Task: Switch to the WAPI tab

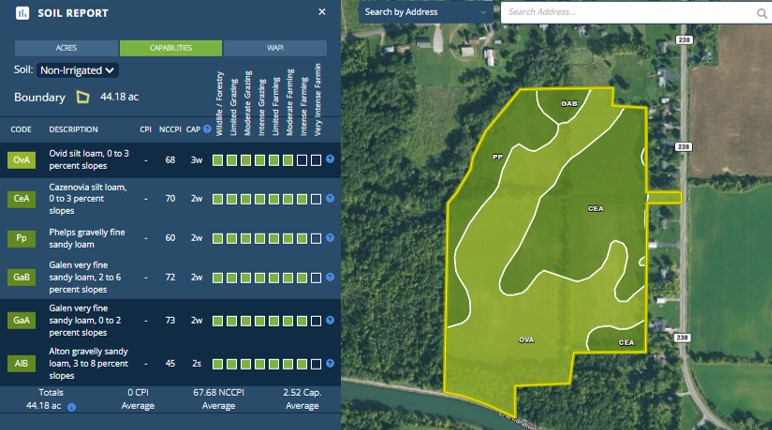Action: click(x=275, y=48)
